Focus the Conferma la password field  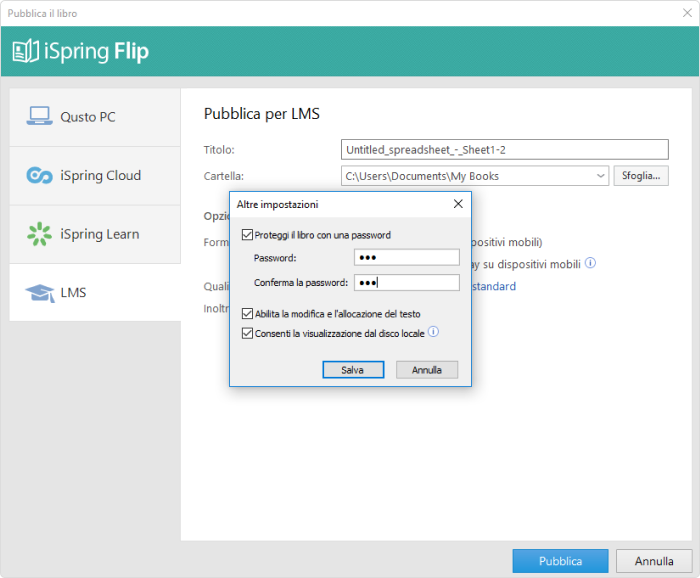click(x=407, y=283)
